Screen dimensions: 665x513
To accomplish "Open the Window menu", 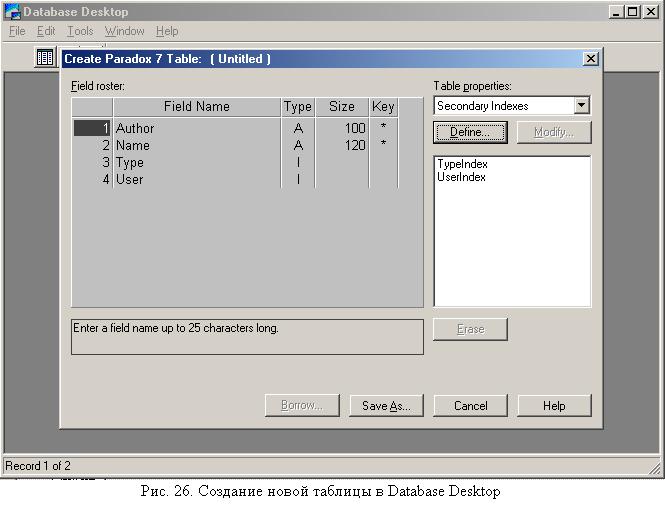I will tap(124, 31).
